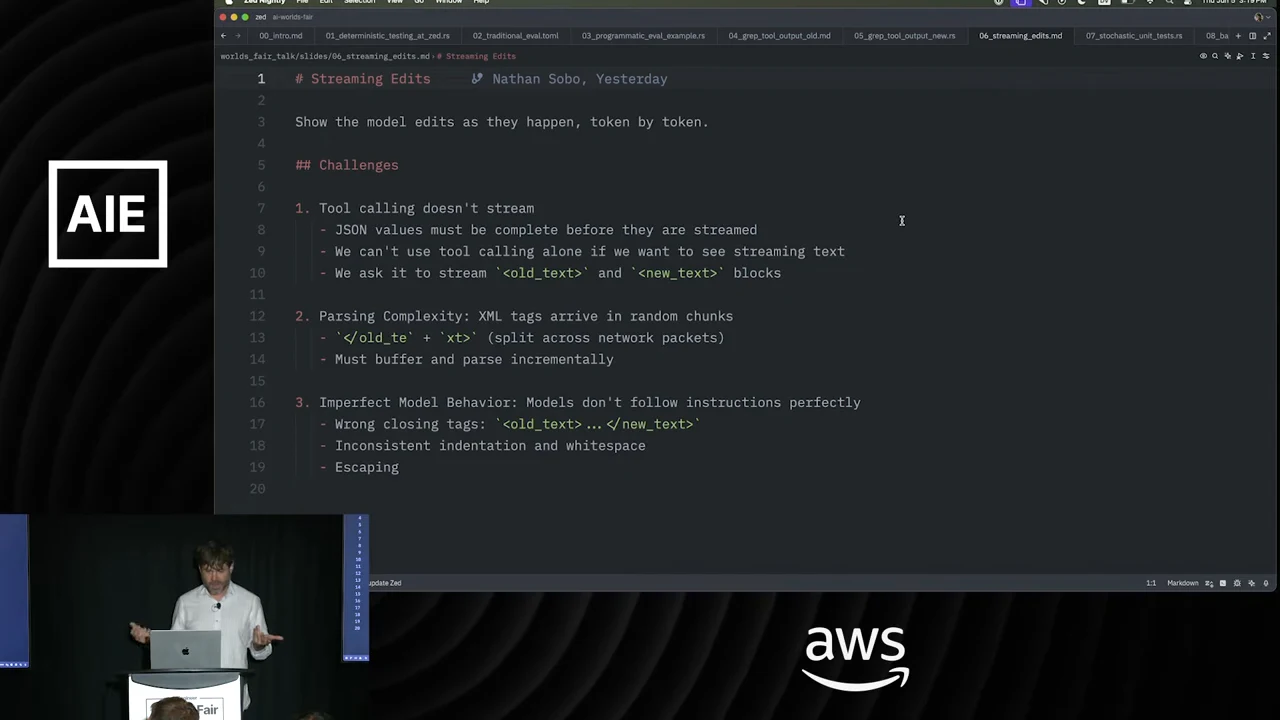Screen dimensions: 1280x720
Task: Click the 1:1 cursor position indicator
Action: point(1151,583)
